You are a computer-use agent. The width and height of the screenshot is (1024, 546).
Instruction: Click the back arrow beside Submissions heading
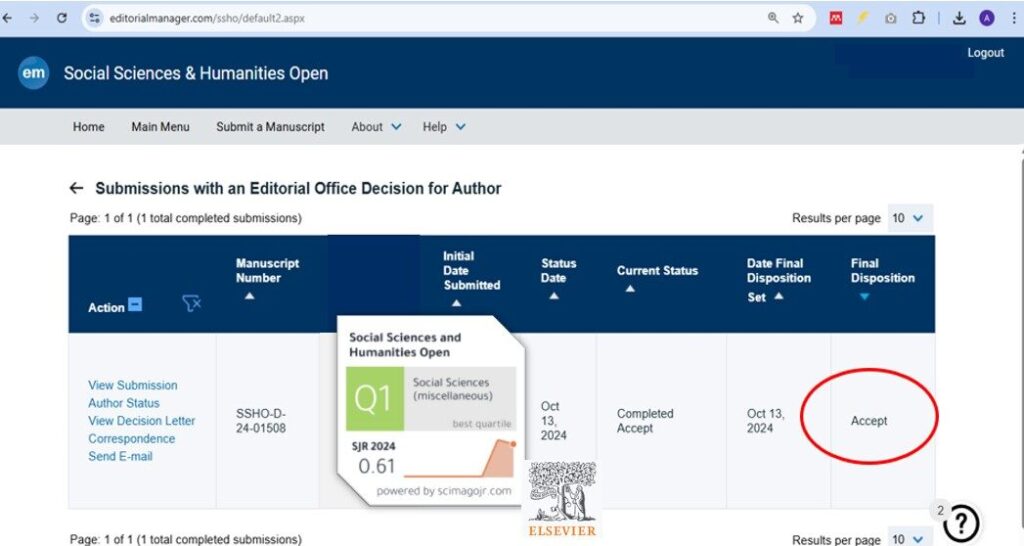point(76,188)
